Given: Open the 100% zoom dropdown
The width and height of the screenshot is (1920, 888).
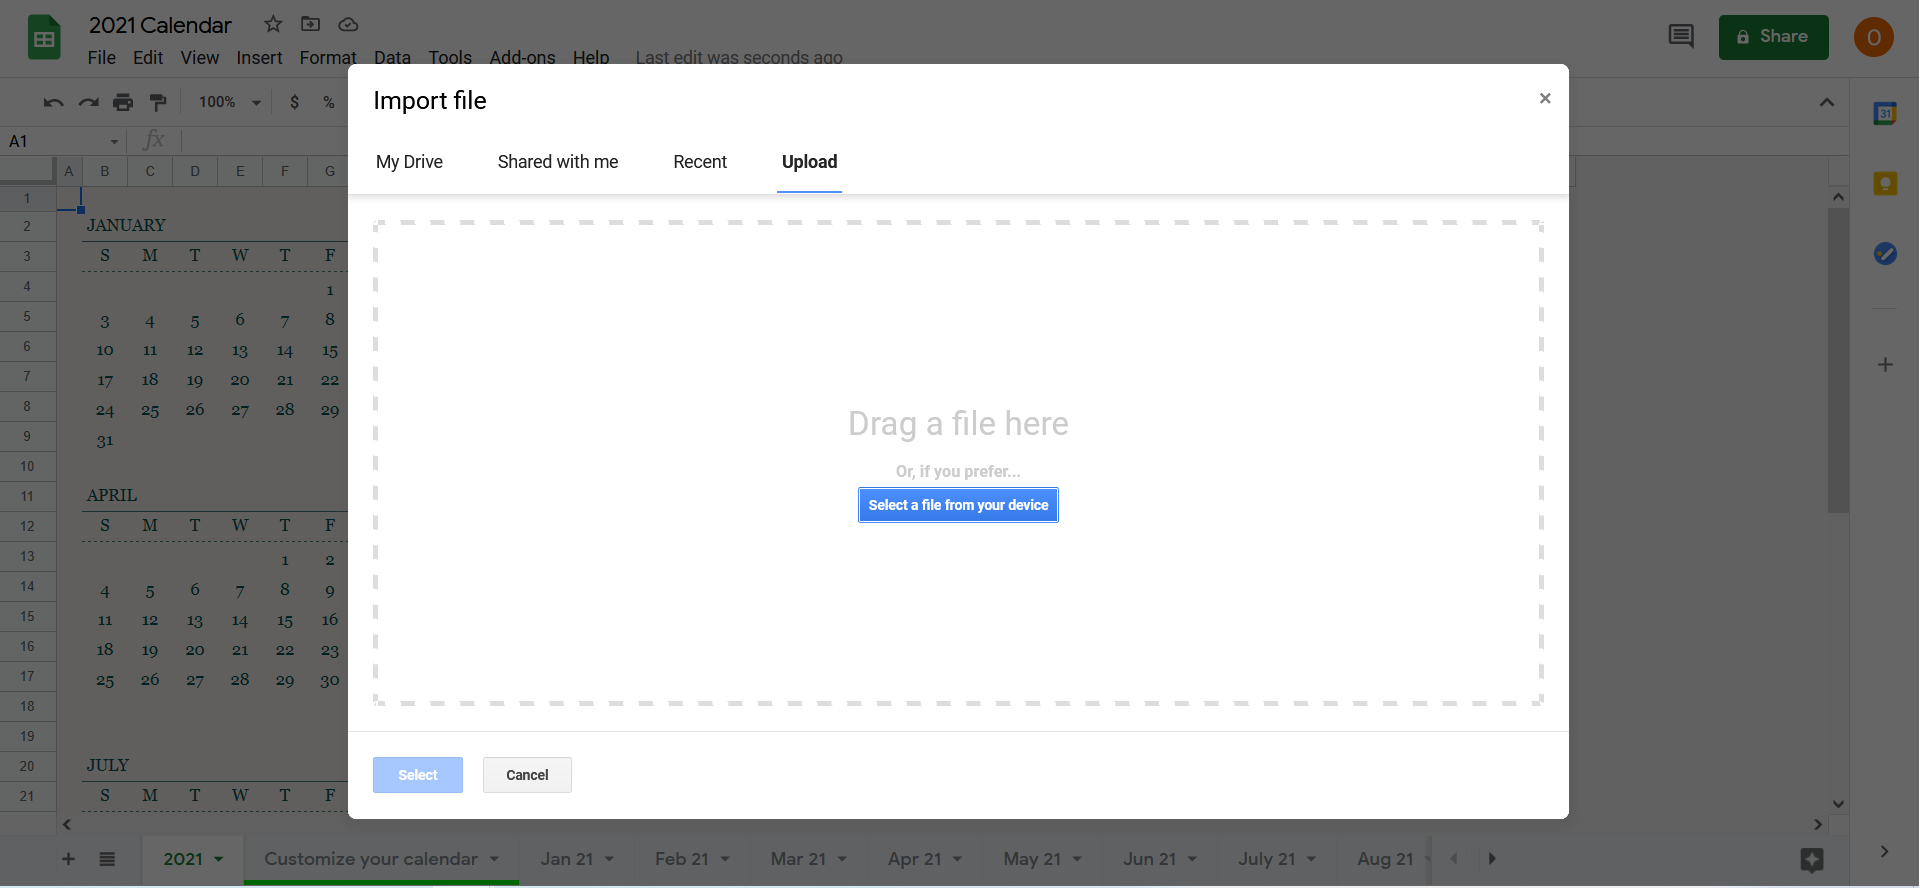Looking at the screenshot, I should coord(229,102).
